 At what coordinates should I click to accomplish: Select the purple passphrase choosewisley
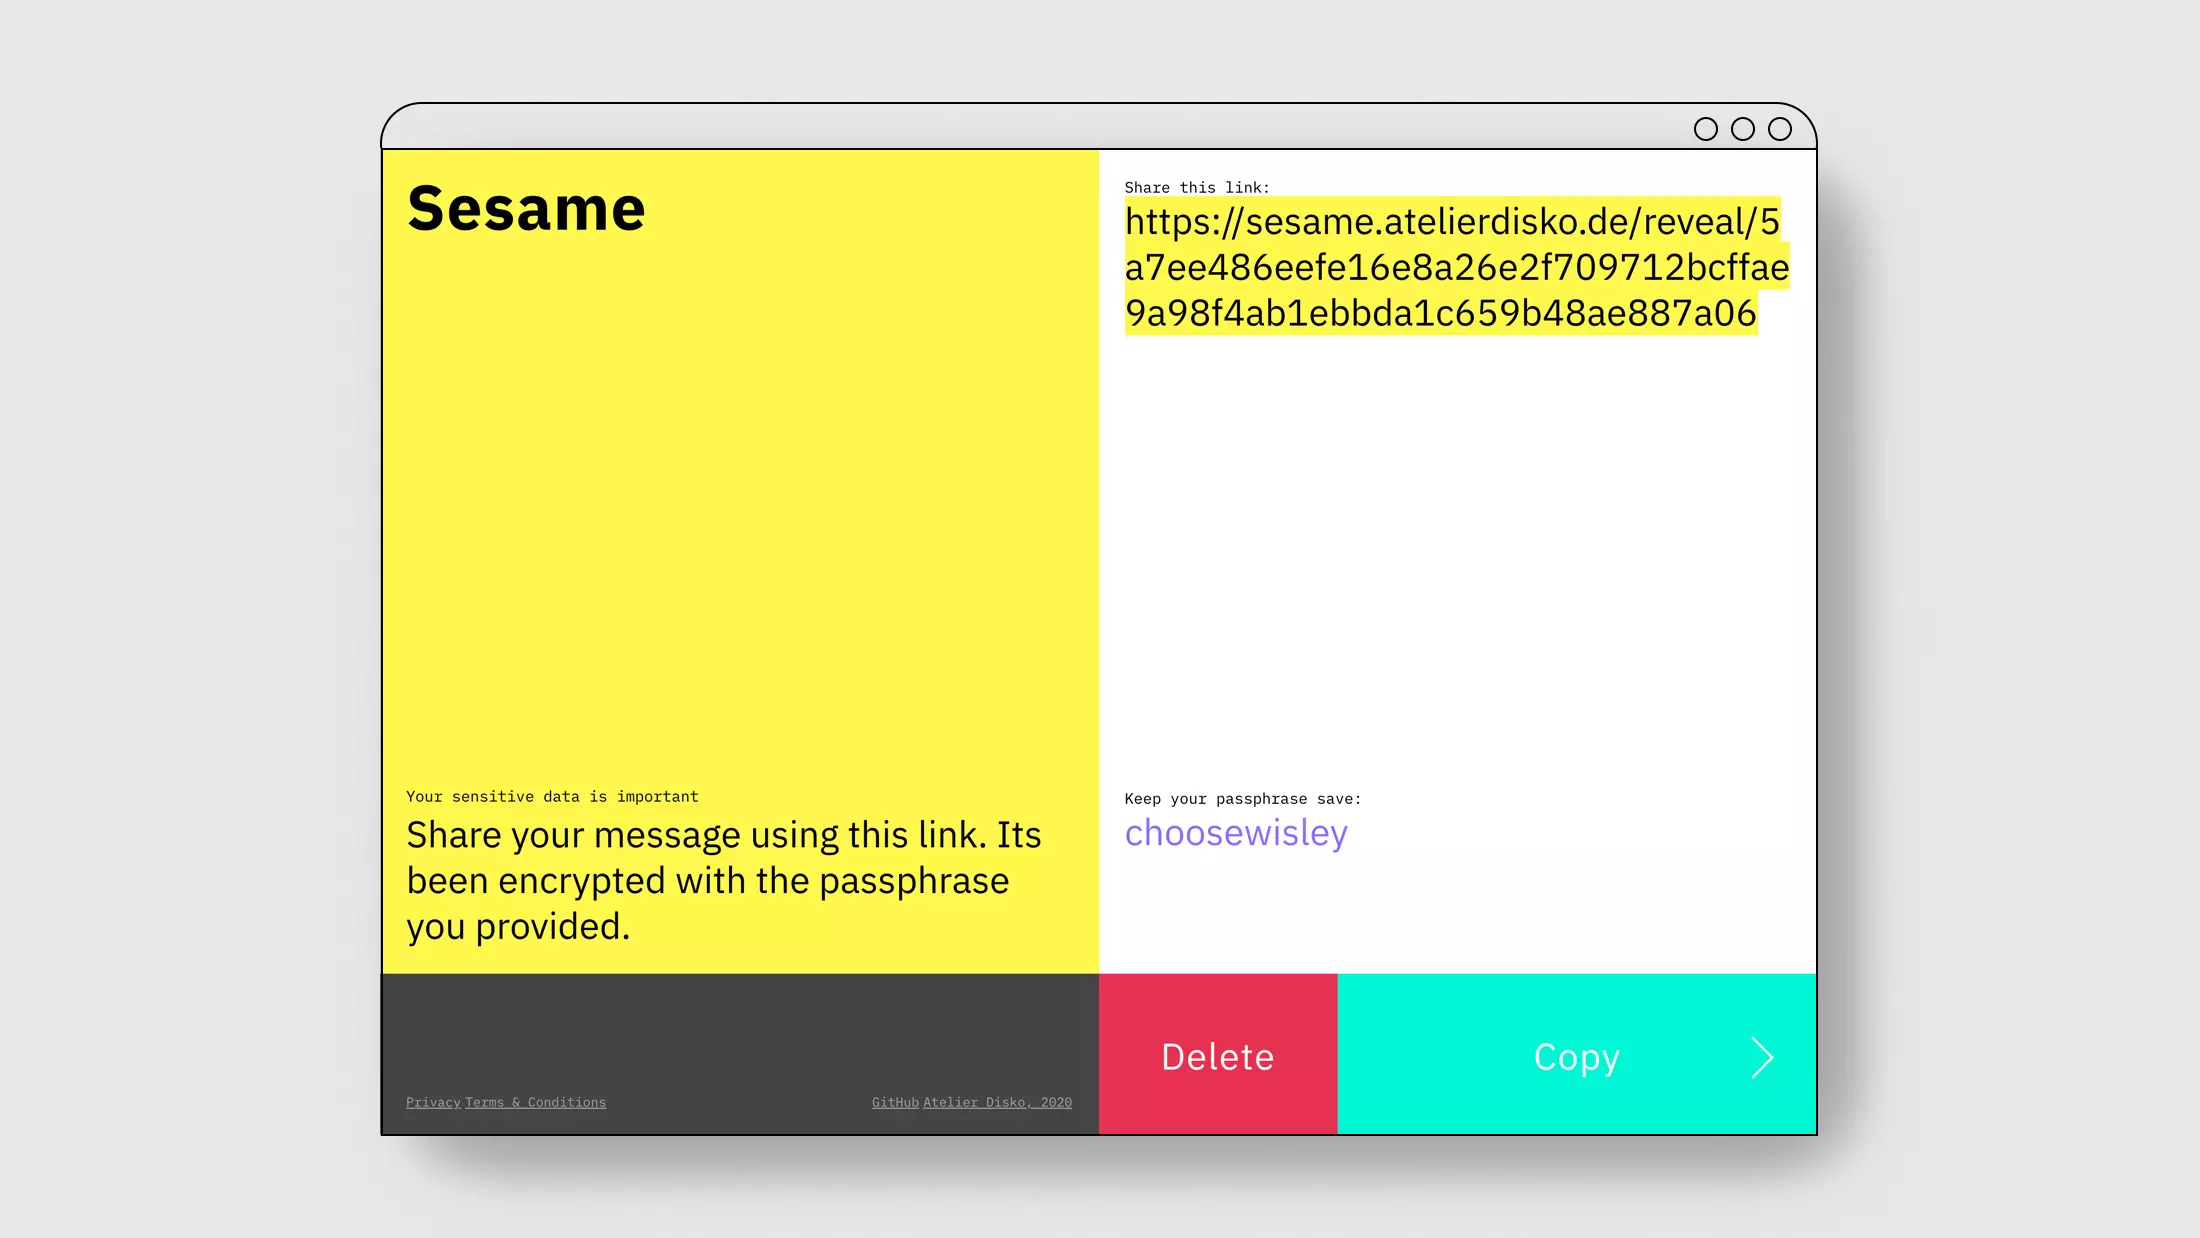(x=1236, y=833)
